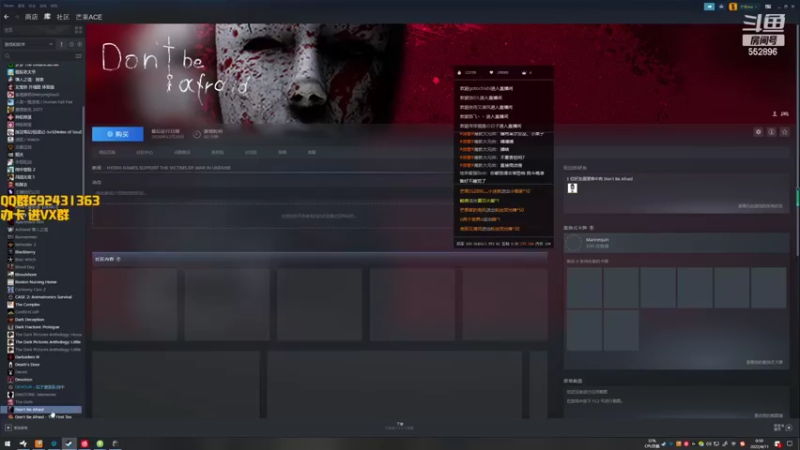Viewport: 800px width, 450px height.
Task: Click the Steam icon in the taskbar
Action: (69, 444)
